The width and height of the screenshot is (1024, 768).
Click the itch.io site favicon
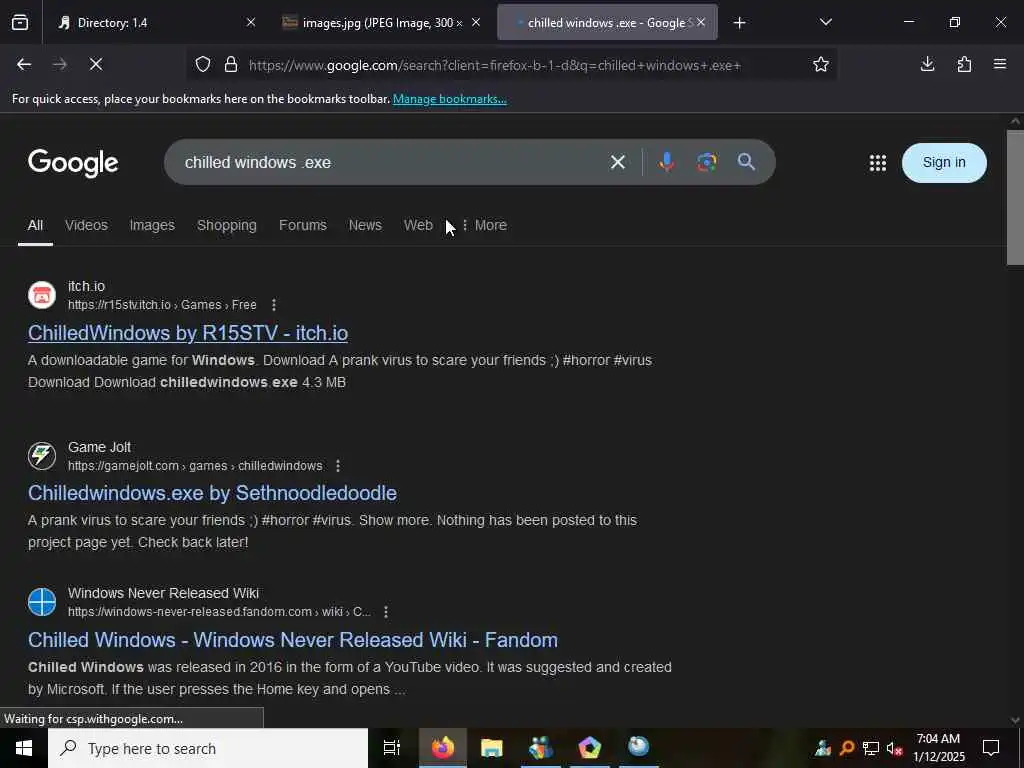pos(42,295)
